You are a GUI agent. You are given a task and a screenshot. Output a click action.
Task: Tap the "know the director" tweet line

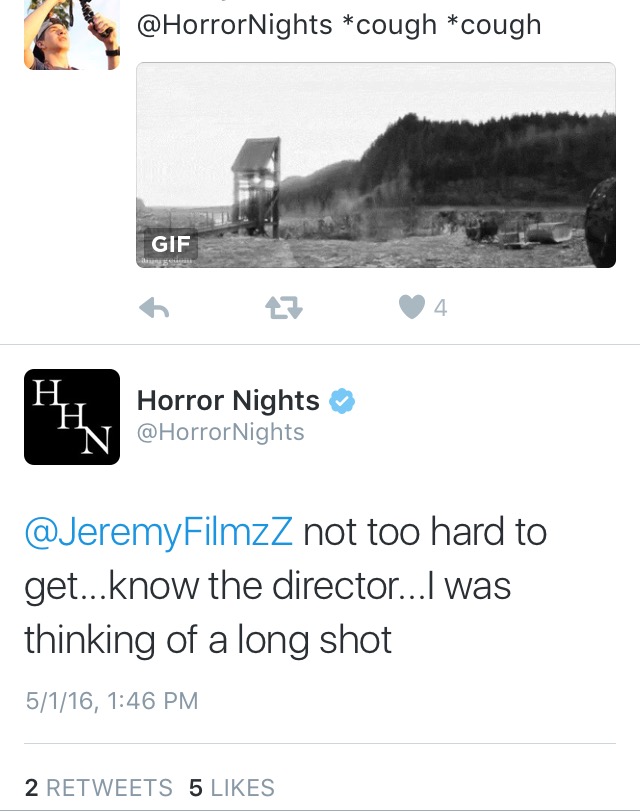click(x=267, y=586)
